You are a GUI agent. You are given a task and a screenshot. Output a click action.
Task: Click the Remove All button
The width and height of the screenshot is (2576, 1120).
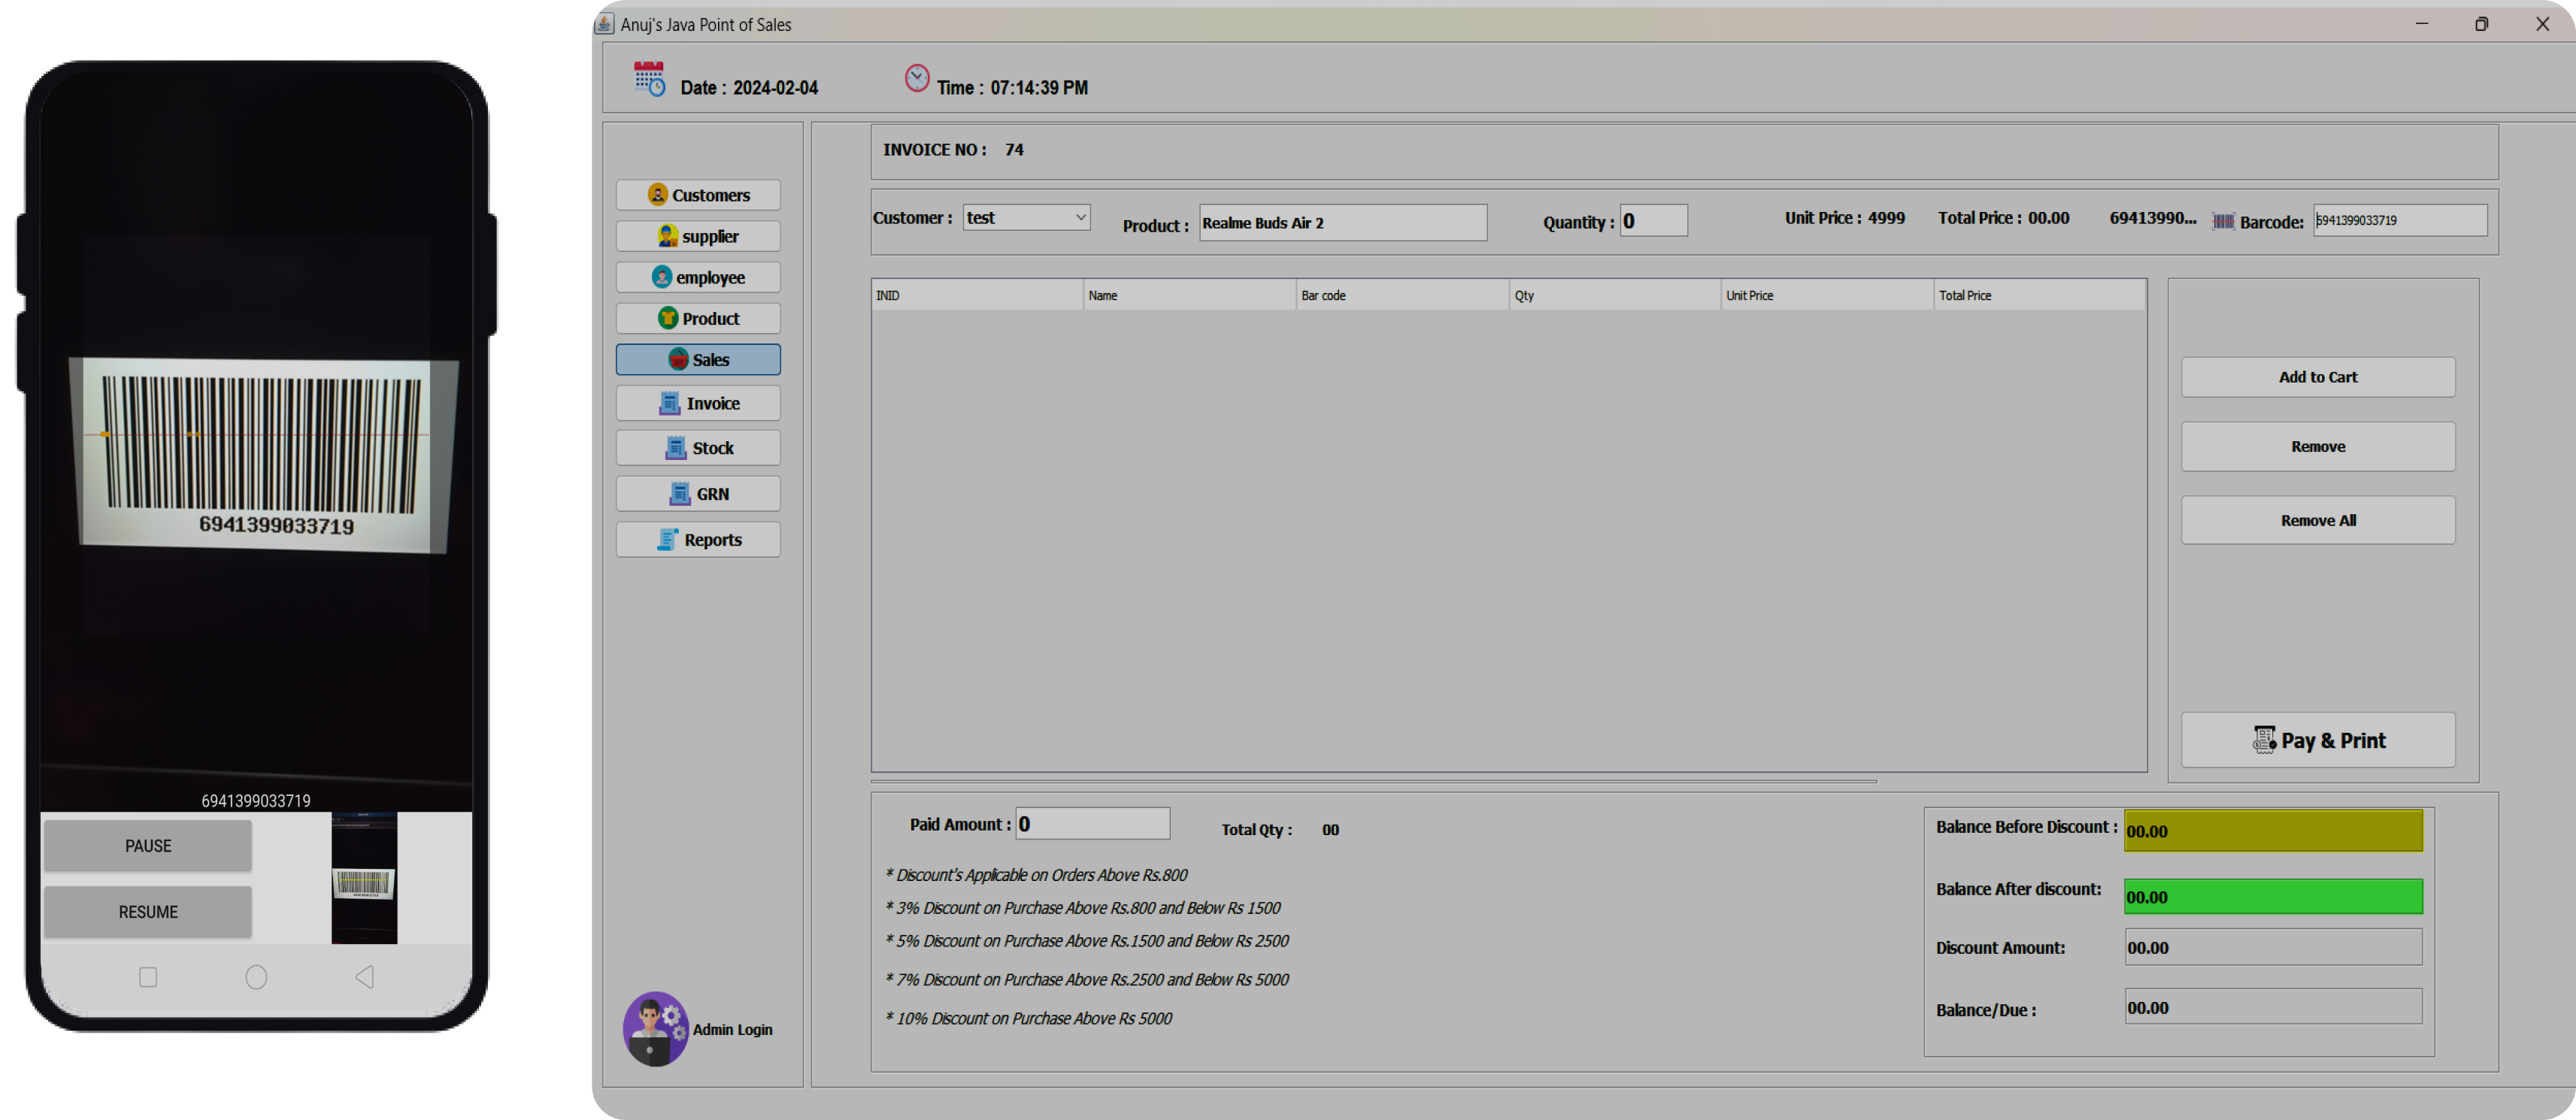[2317, 520]
